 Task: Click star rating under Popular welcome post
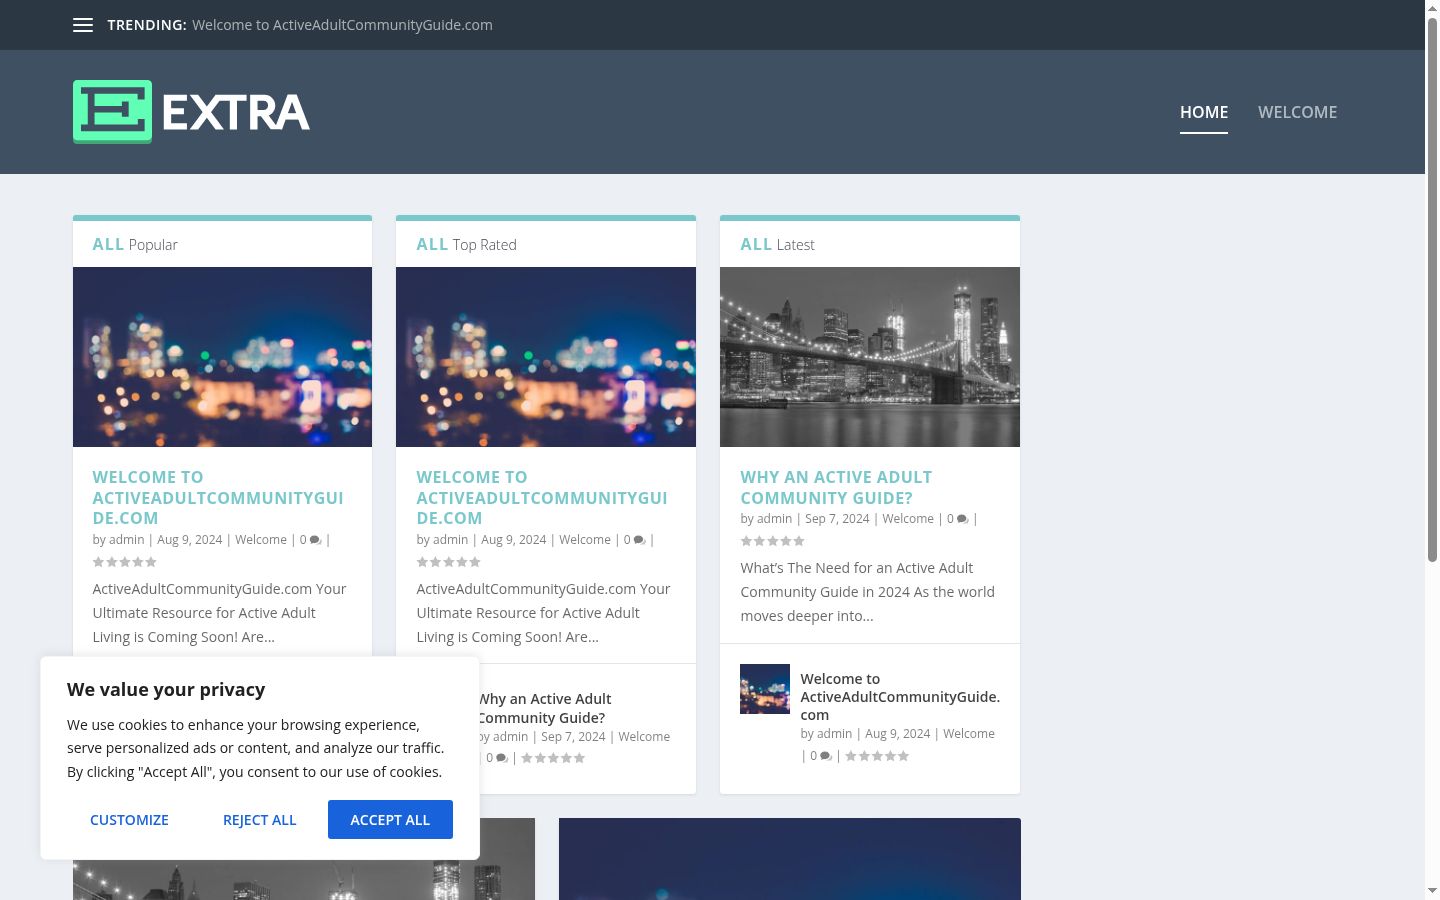point(125,562)
